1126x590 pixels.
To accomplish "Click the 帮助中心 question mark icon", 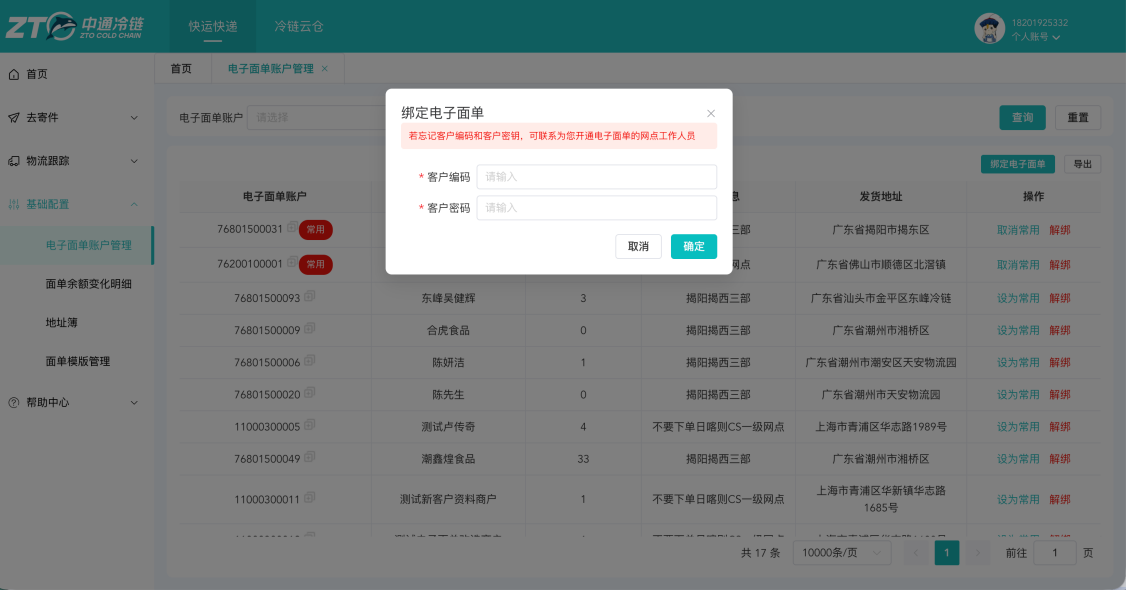I will tap(14, 403).
